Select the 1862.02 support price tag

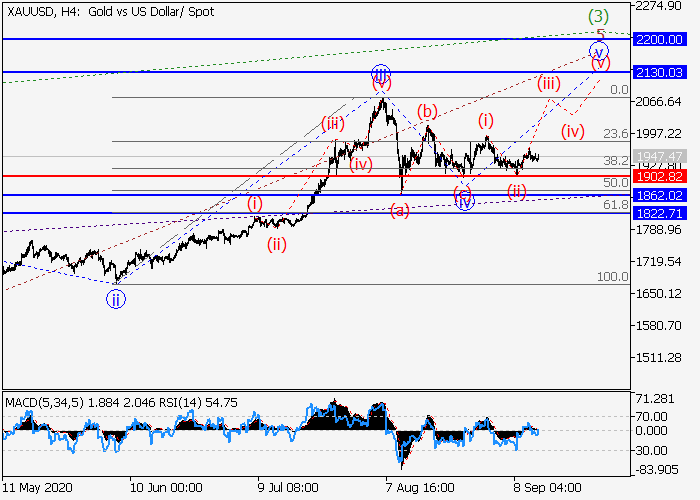tap(666, 195)
